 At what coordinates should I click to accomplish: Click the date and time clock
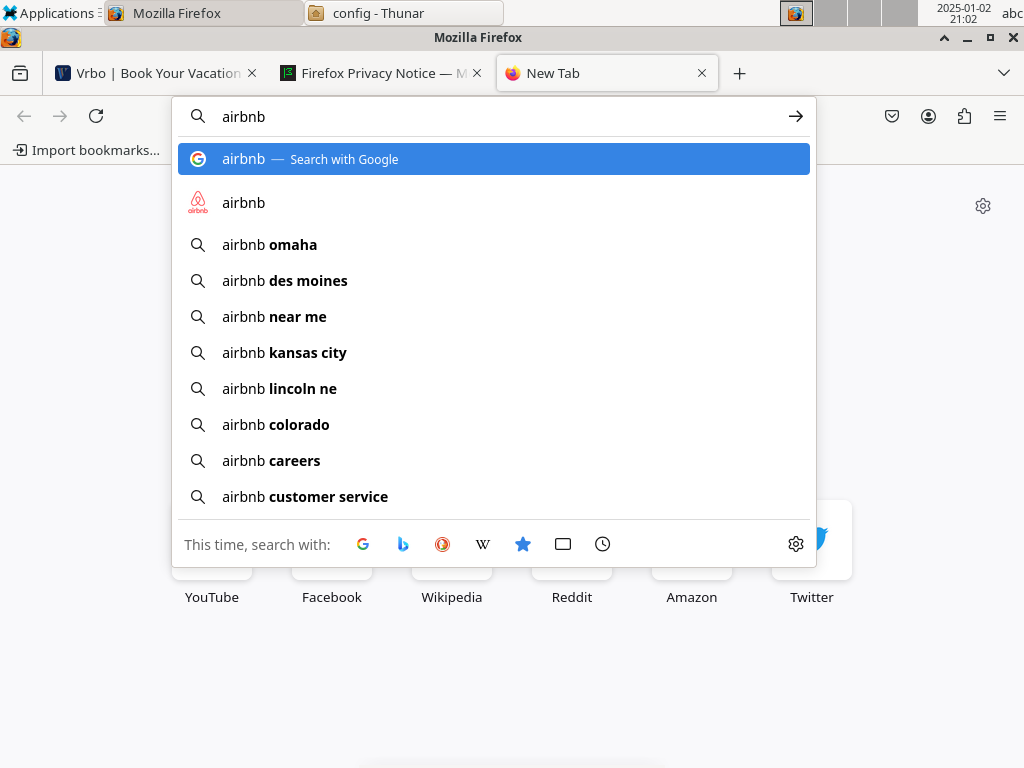click(963, 13)
